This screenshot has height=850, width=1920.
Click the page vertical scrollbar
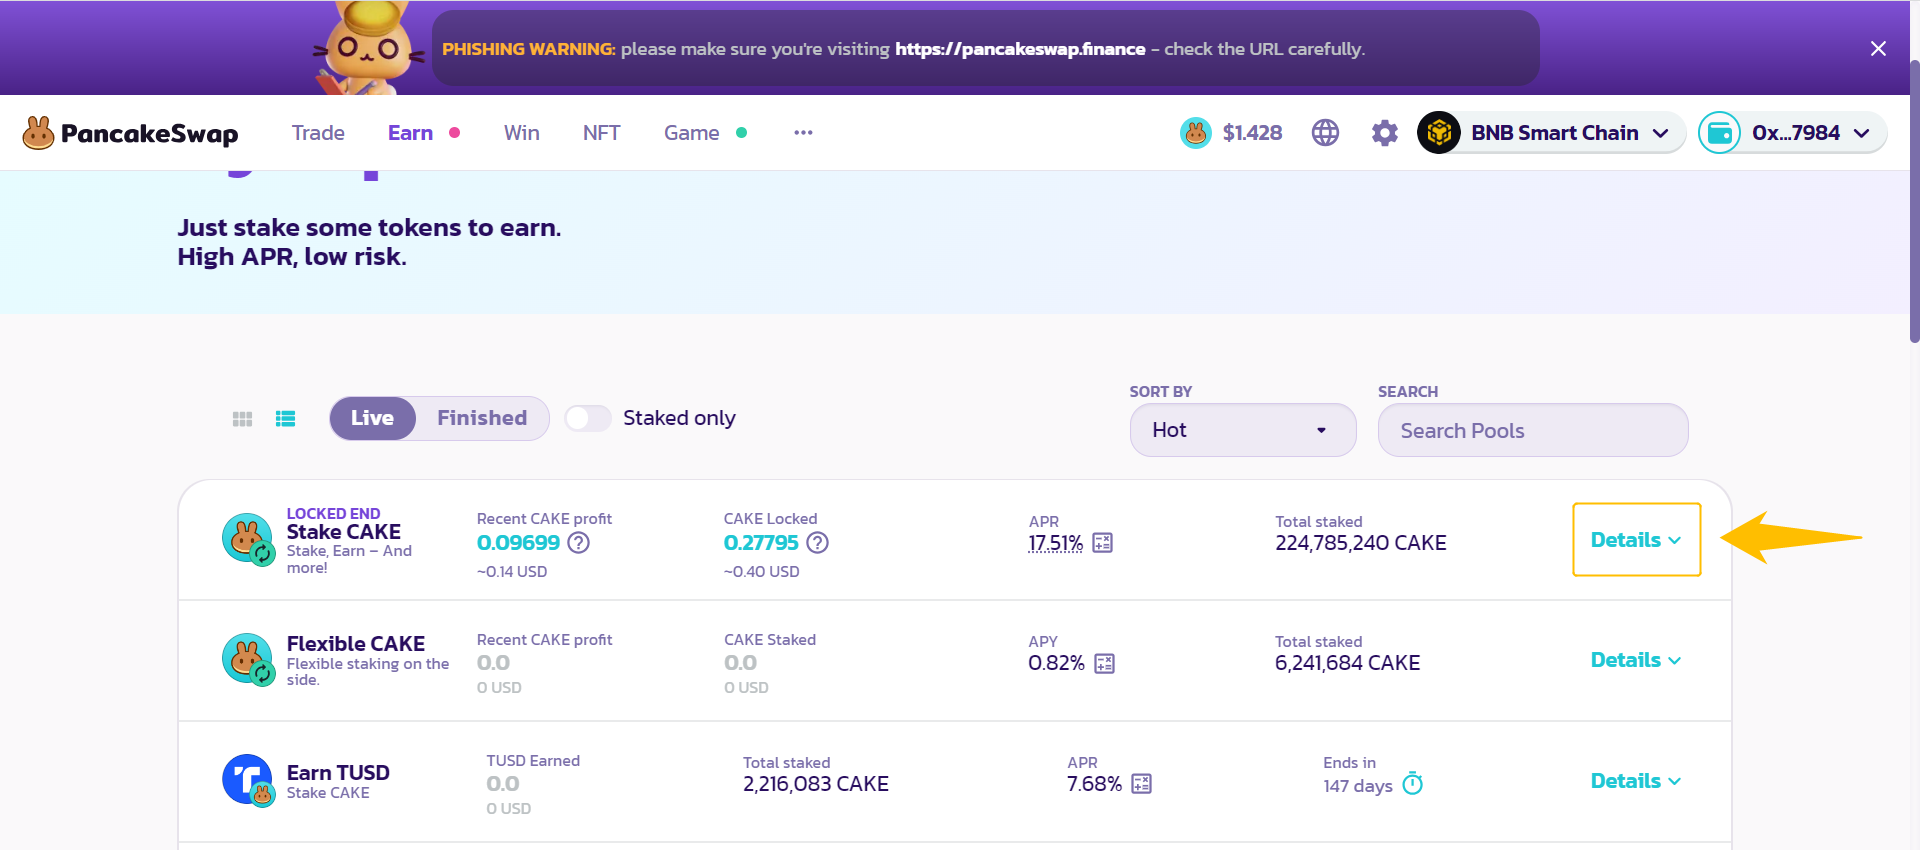click(x=1914, y=200)
